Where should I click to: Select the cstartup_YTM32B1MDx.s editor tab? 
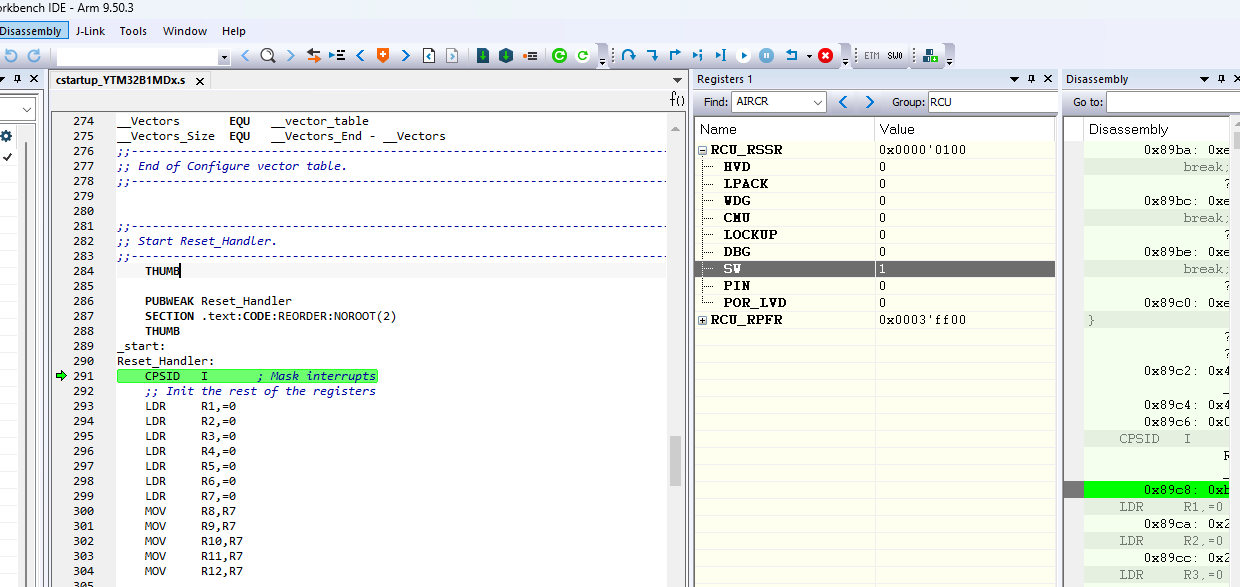pos(120,81)
